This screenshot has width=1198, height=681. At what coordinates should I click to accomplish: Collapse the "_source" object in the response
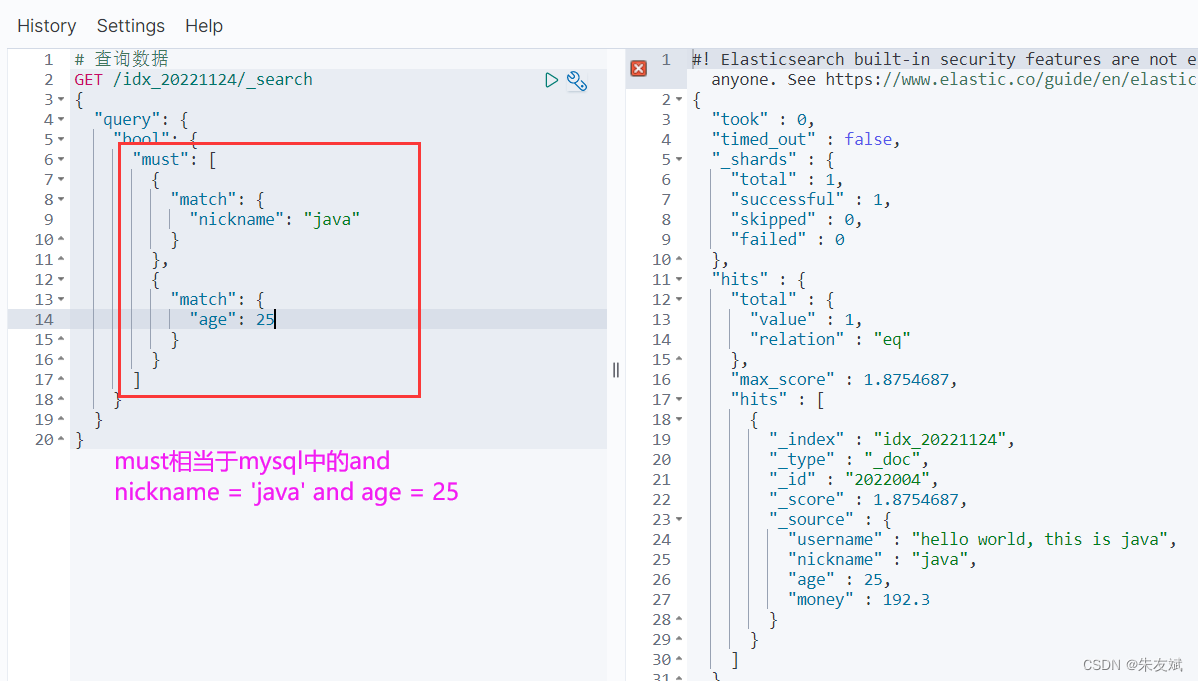[680, 518]
